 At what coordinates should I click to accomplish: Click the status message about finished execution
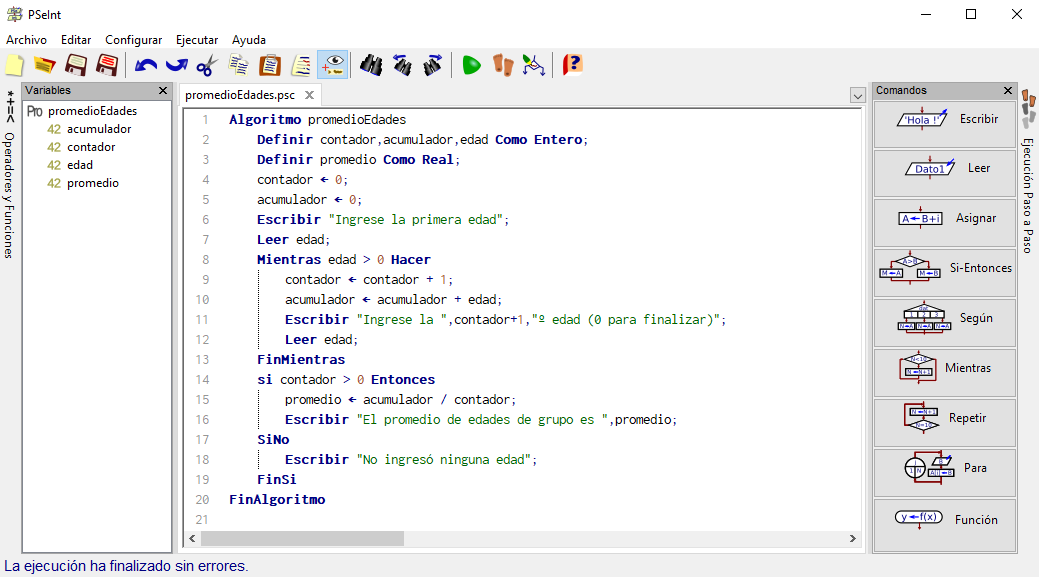[x=126, y=566]
